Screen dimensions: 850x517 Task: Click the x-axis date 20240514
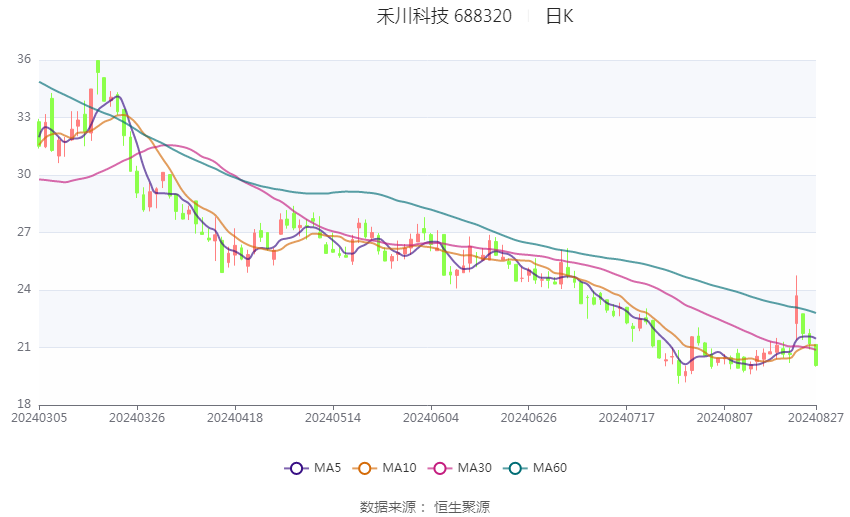[x=333, y=418]
